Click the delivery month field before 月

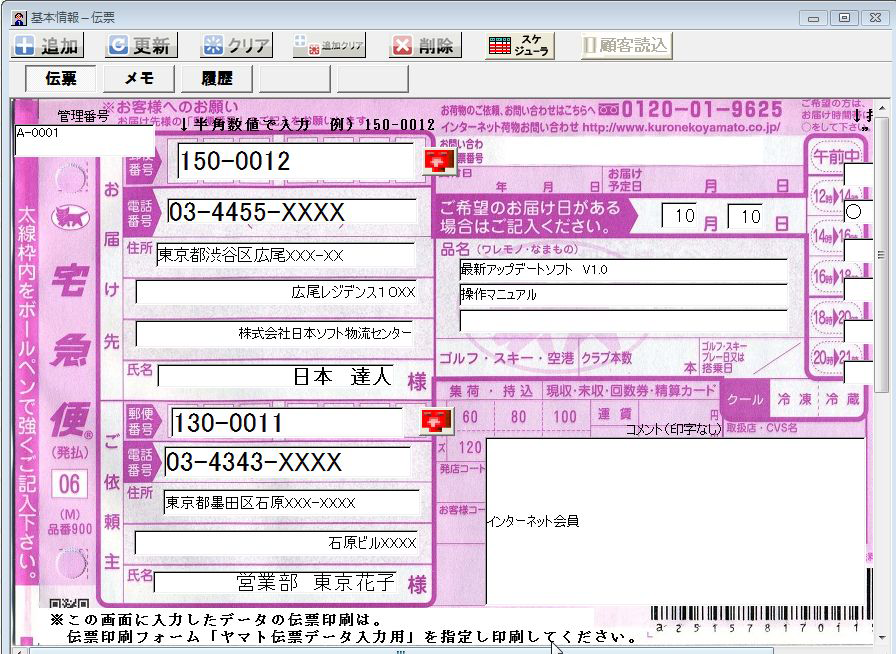click(679, 216)
